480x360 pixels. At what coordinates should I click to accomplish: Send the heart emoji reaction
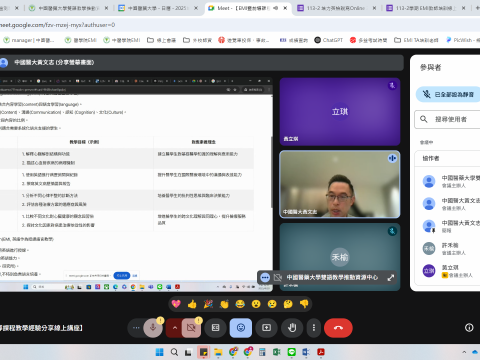[176, 304]
